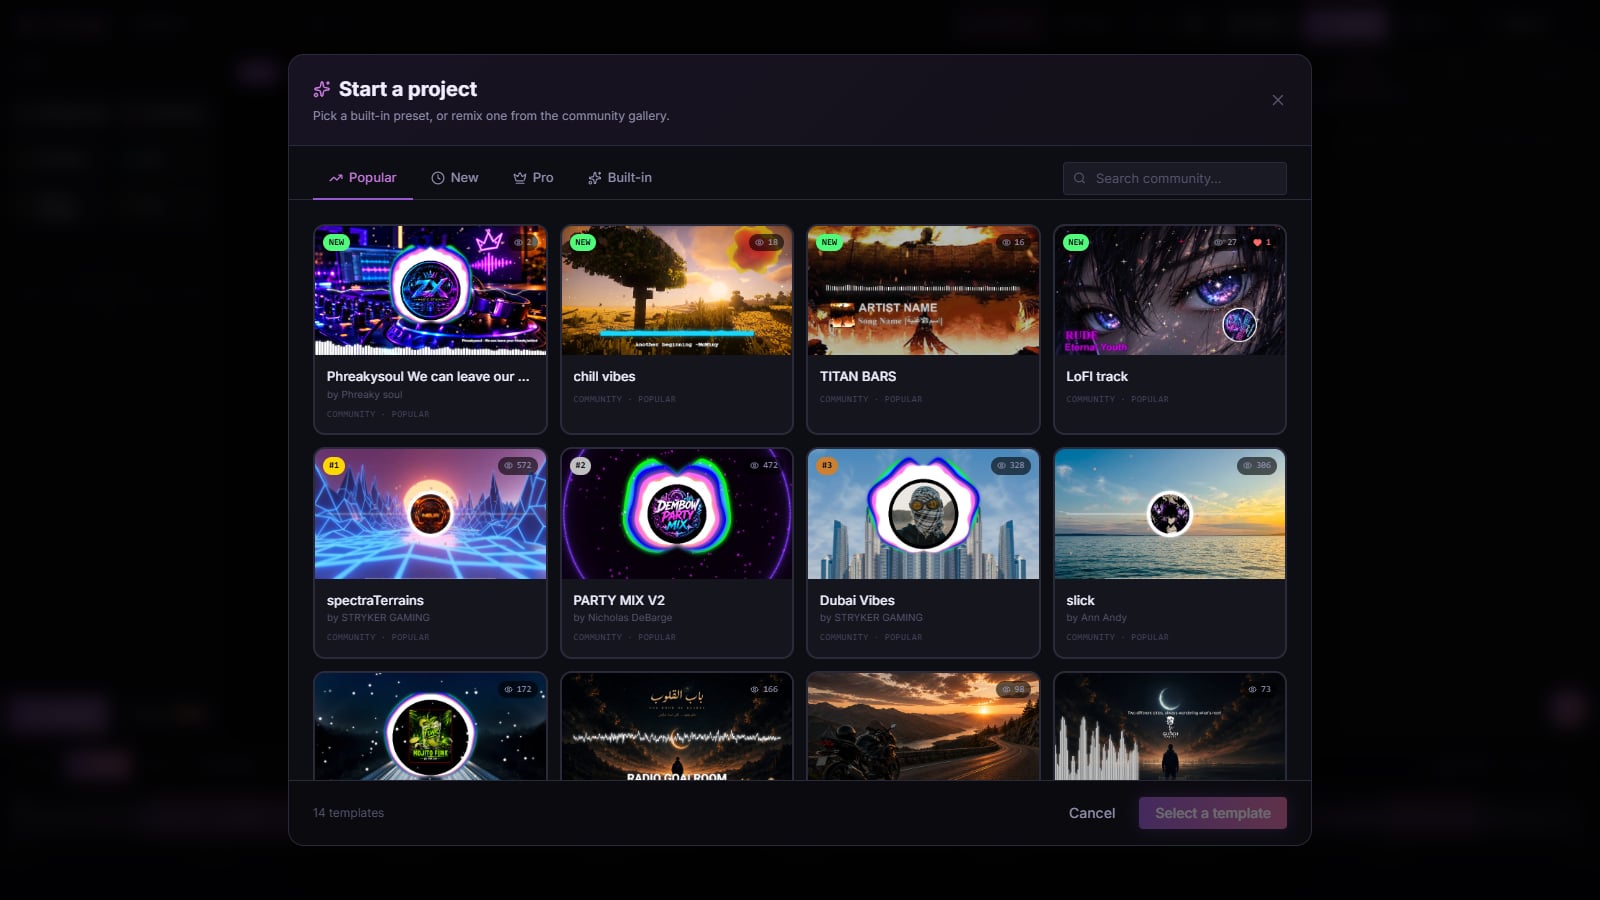The height and width of the screenshot is (900, 1600).
Task: Choose the slick template thumbnail
Action: coord(1170,514)
